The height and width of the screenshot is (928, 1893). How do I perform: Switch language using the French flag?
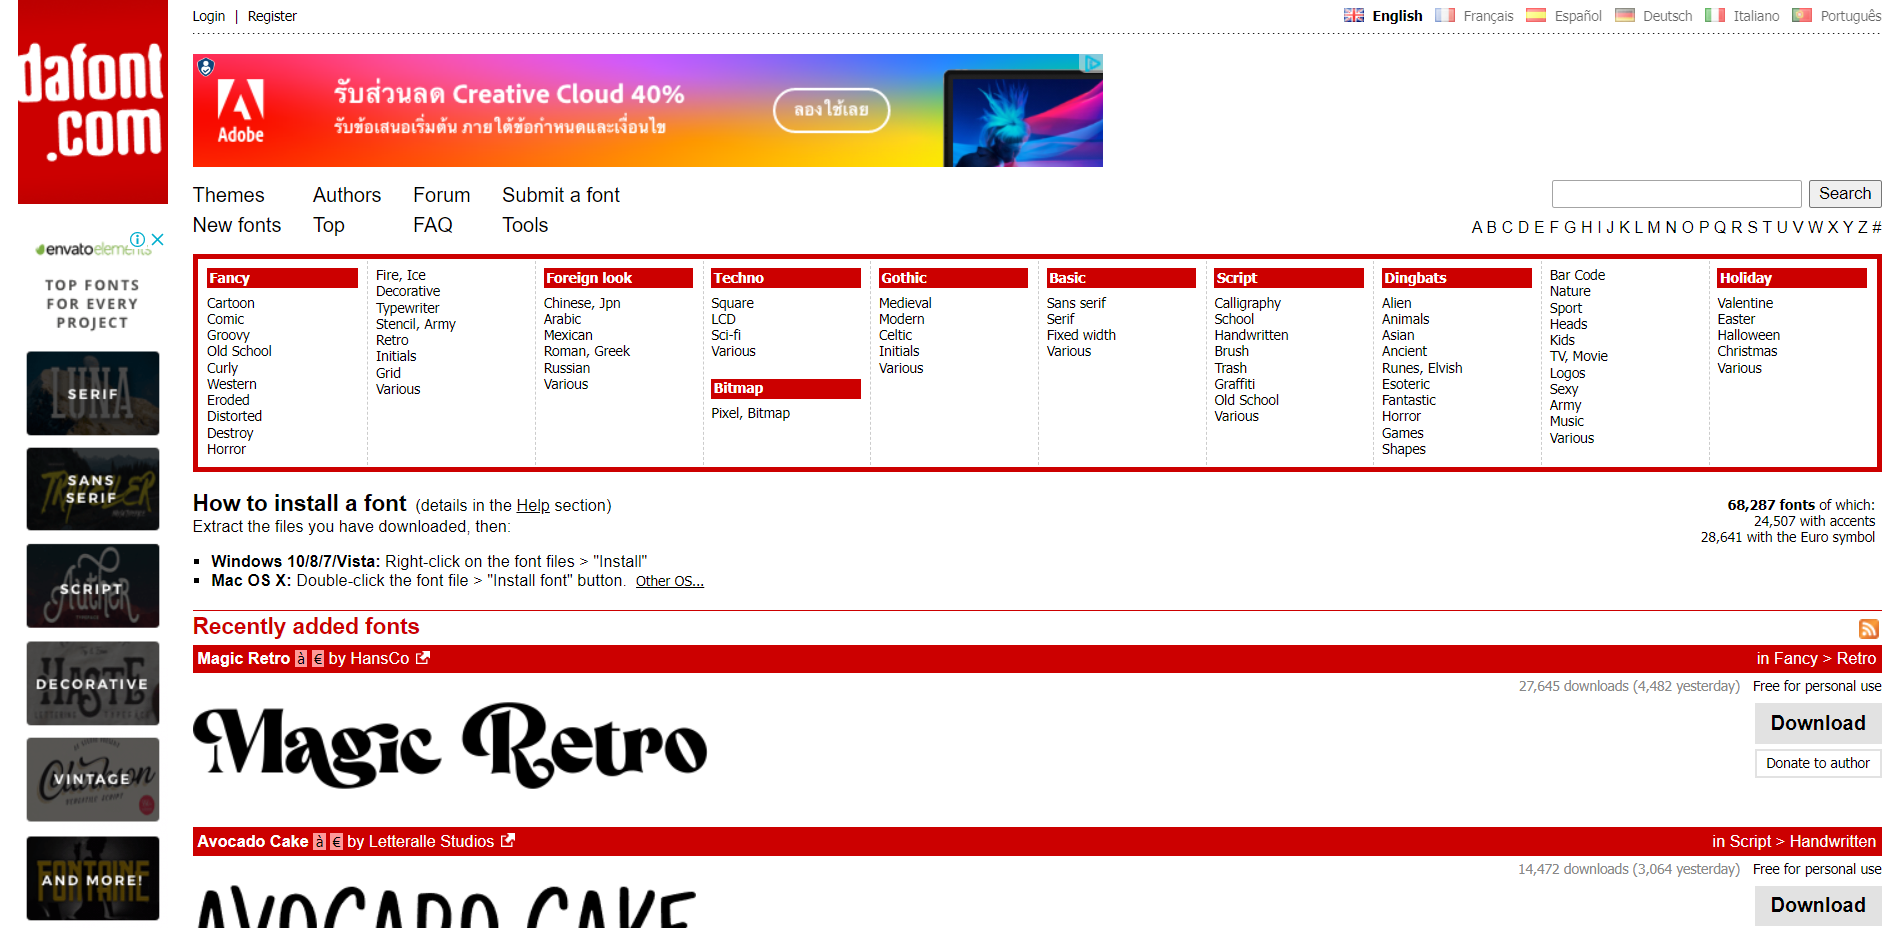(x=1444, y=15)
